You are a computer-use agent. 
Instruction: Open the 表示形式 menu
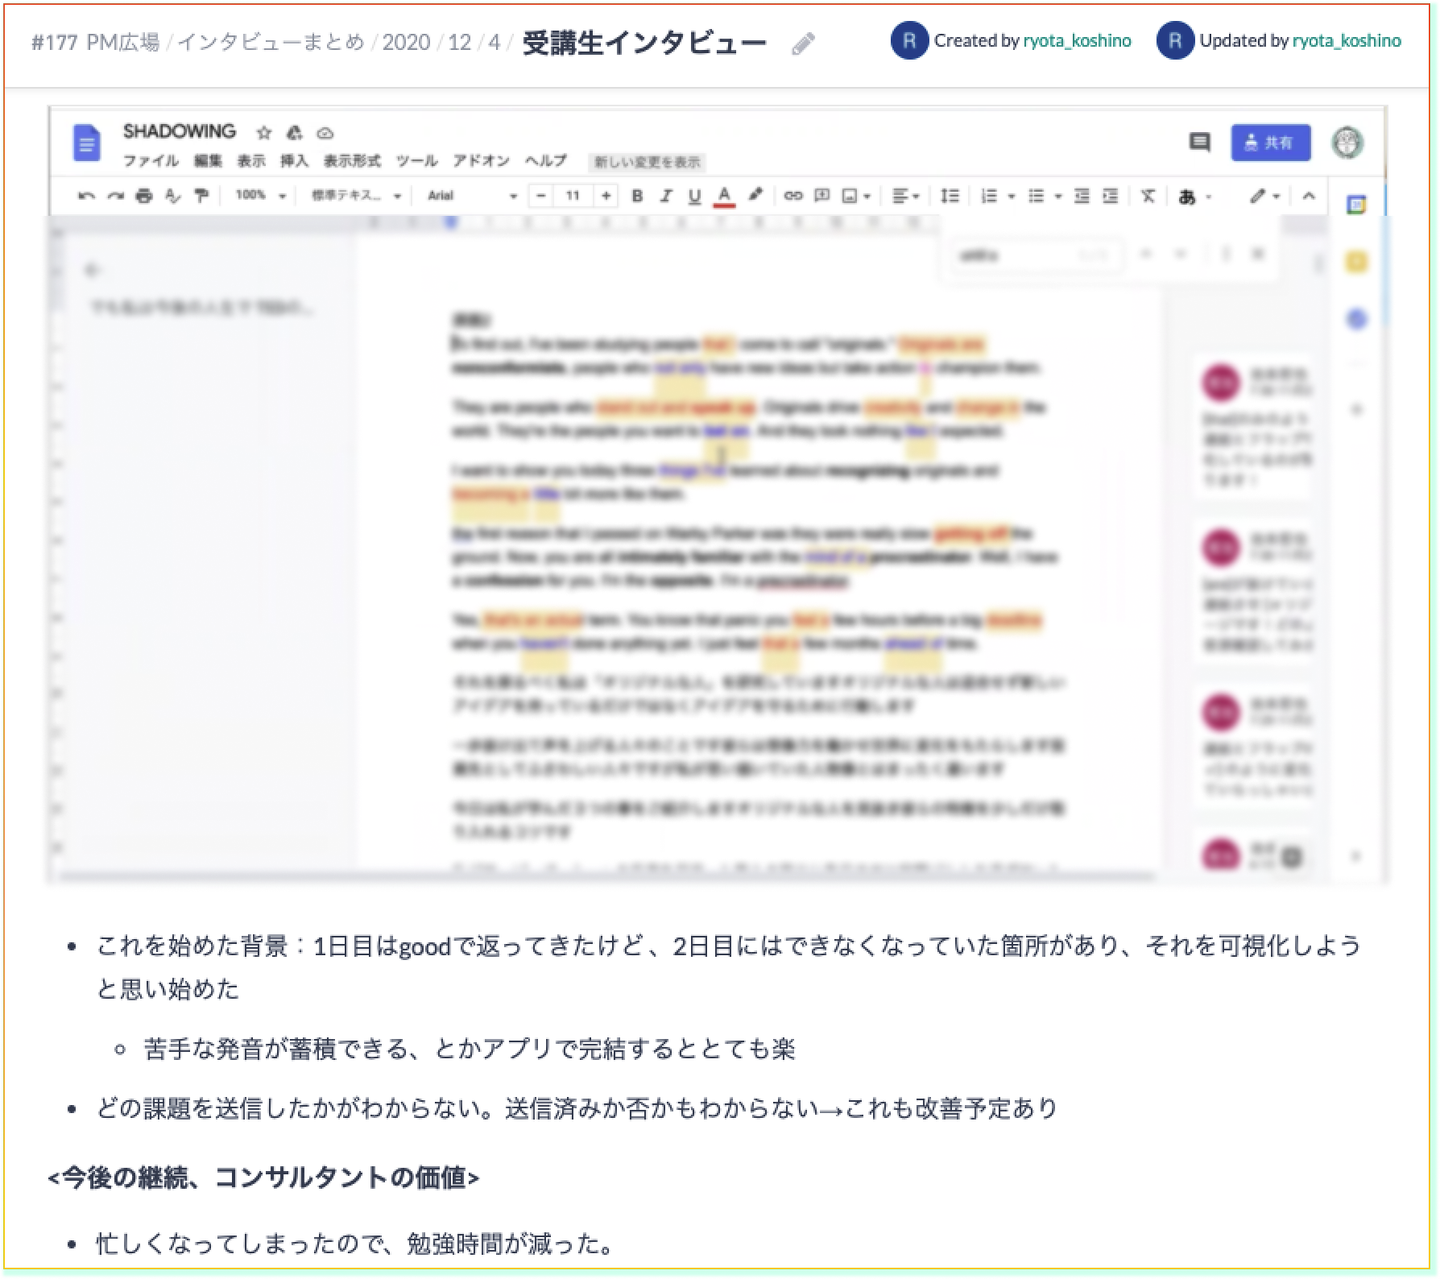(352, 161)
